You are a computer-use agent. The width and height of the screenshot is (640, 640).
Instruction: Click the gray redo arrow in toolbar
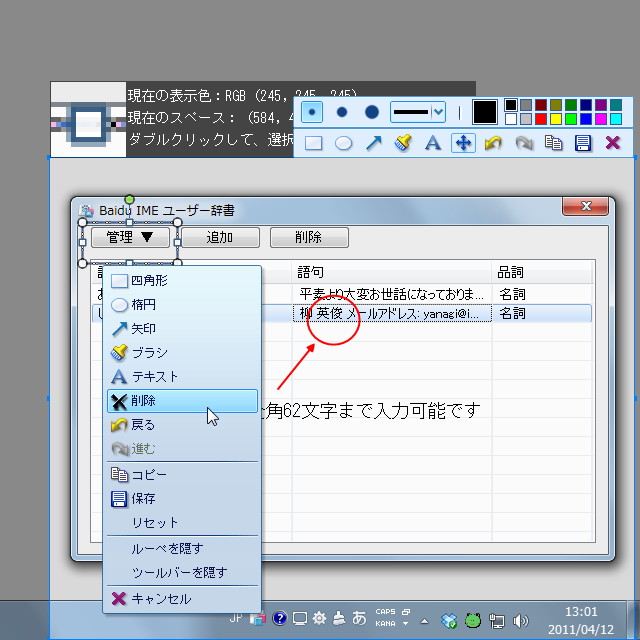pos(524,143)
